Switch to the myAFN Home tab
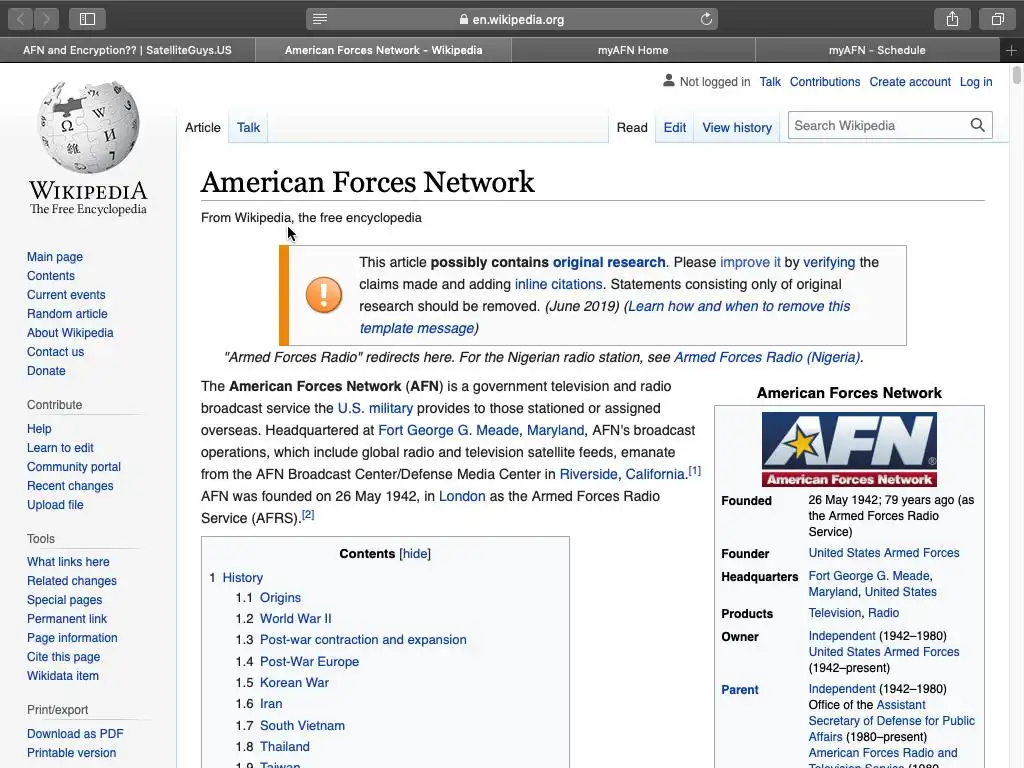Image resolution: width=1024 pixels, height=768 pixels. point(633,50)
